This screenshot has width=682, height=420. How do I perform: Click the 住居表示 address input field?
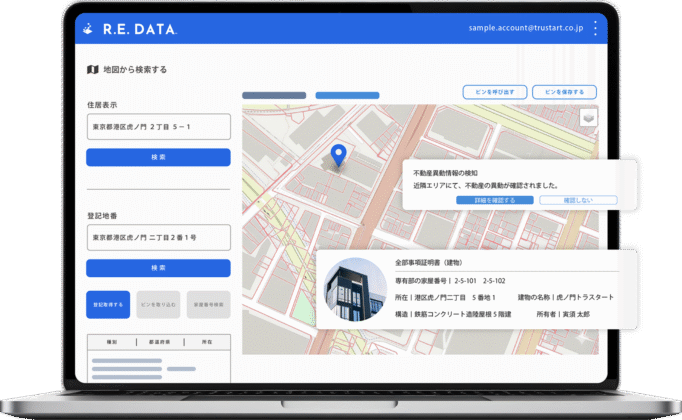[158, 127]
